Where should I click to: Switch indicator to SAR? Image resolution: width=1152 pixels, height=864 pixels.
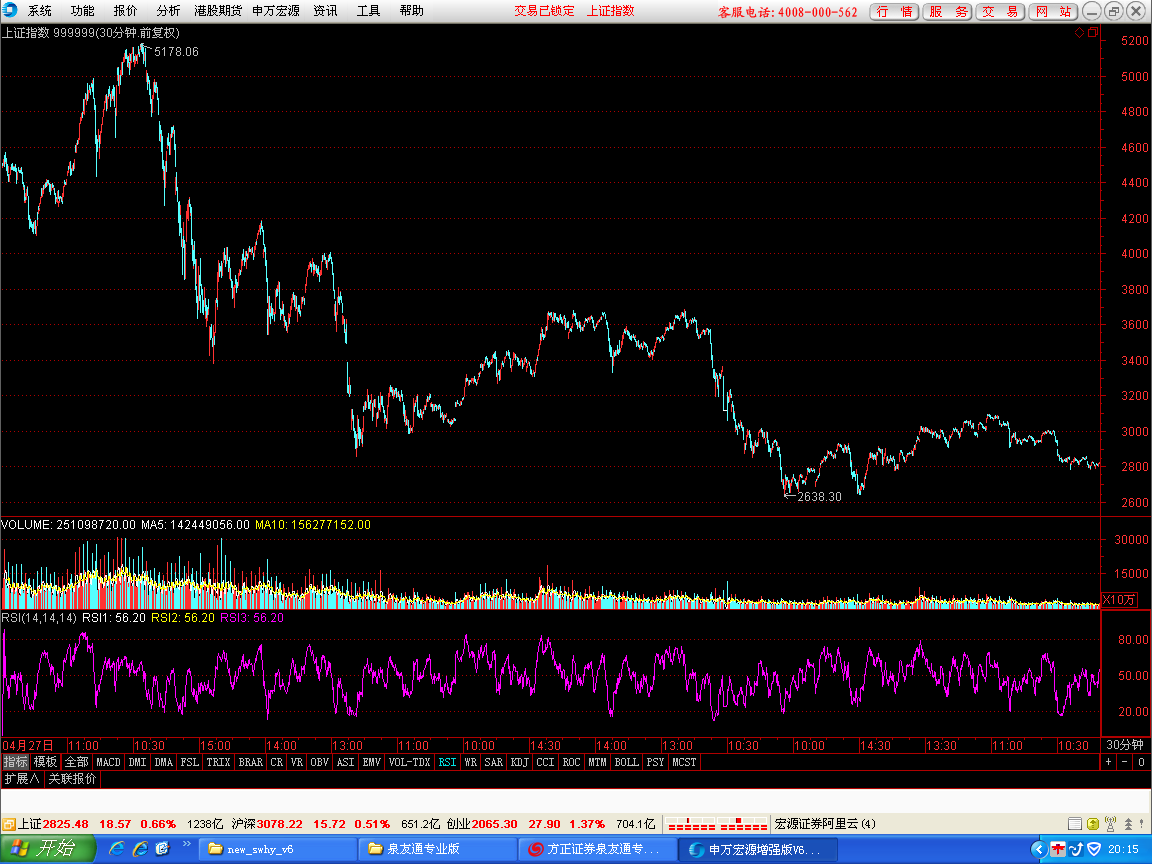pos(494,762)
